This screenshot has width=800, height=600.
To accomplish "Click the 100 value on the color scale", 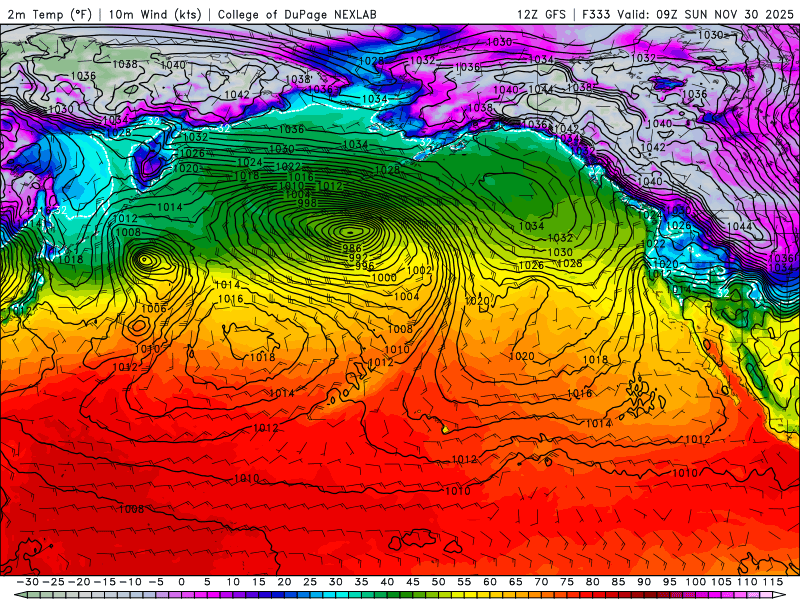I will click(695, 582).
